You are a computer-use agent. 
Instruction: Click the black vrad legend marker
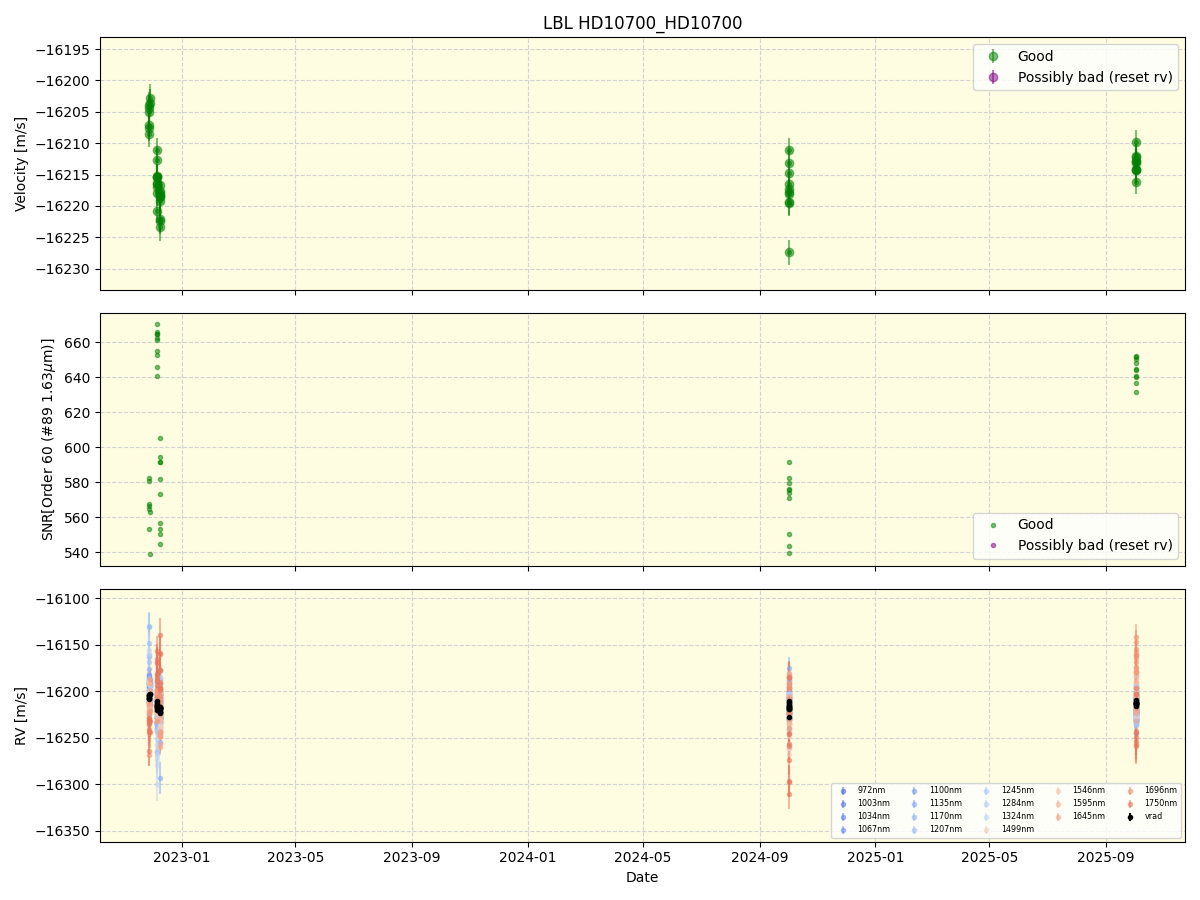[x=1130, y=817]
